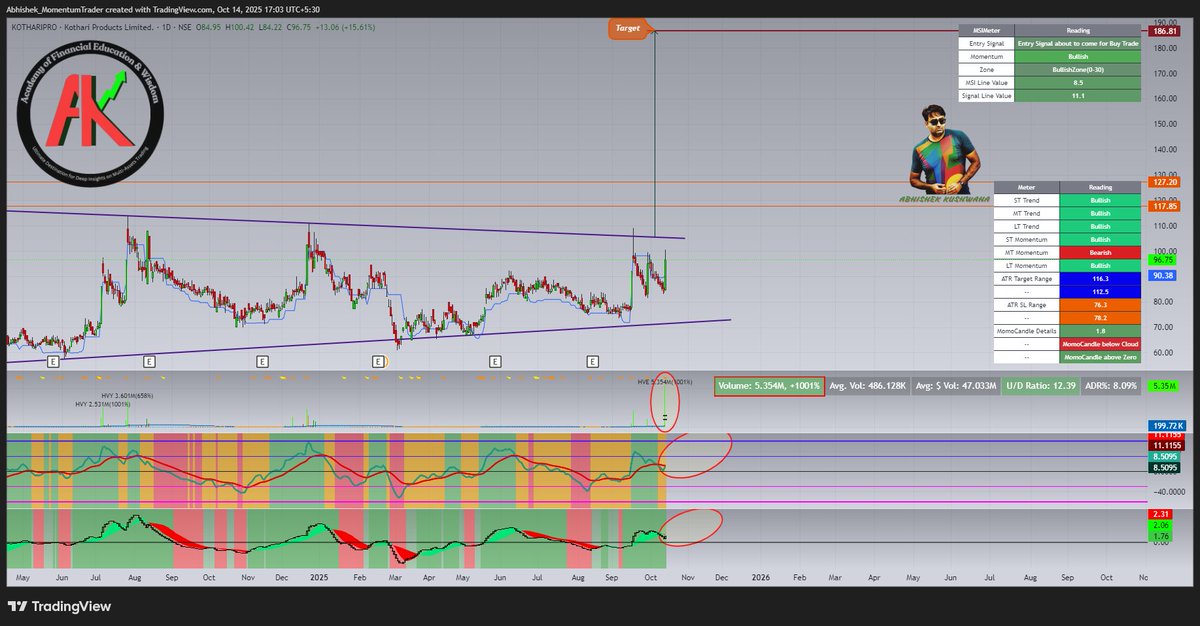Click the MSIMeter header of the top table
The width and height of the screenshot is (1200, 626).
(x=986, y=30)
